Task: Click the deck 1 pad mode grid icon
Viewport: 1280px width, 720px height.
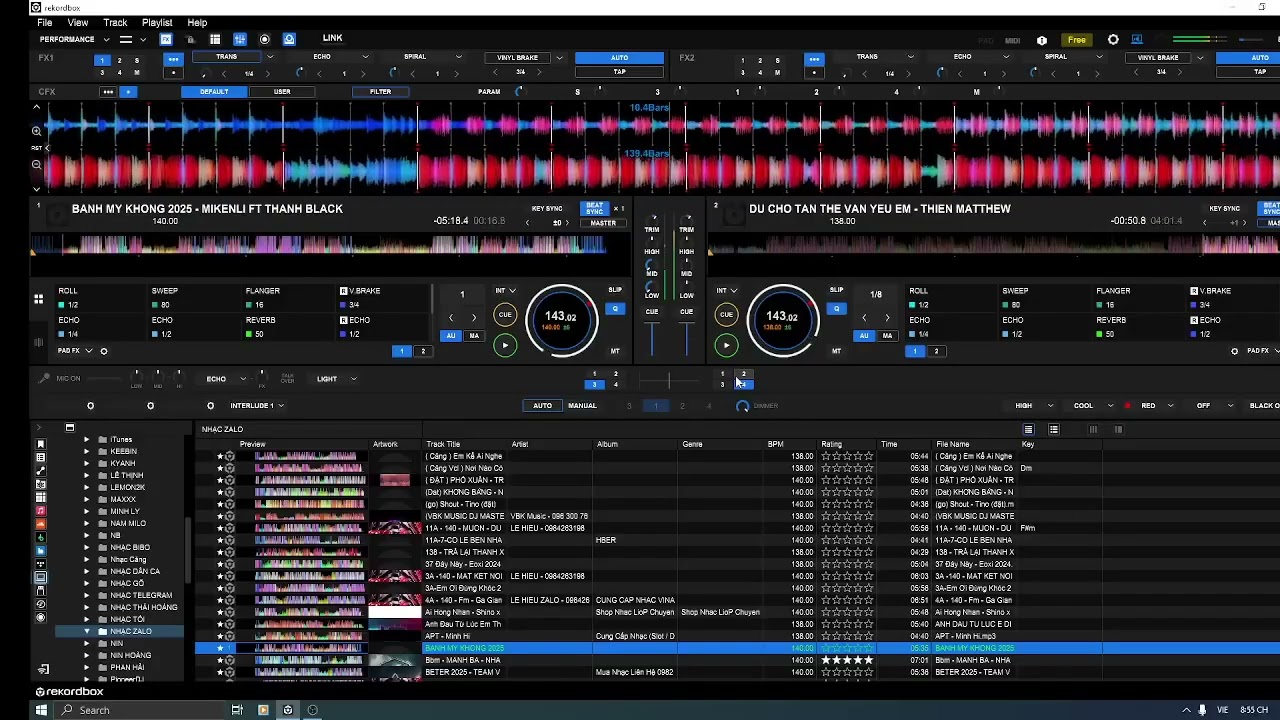Action: [38, 299]
